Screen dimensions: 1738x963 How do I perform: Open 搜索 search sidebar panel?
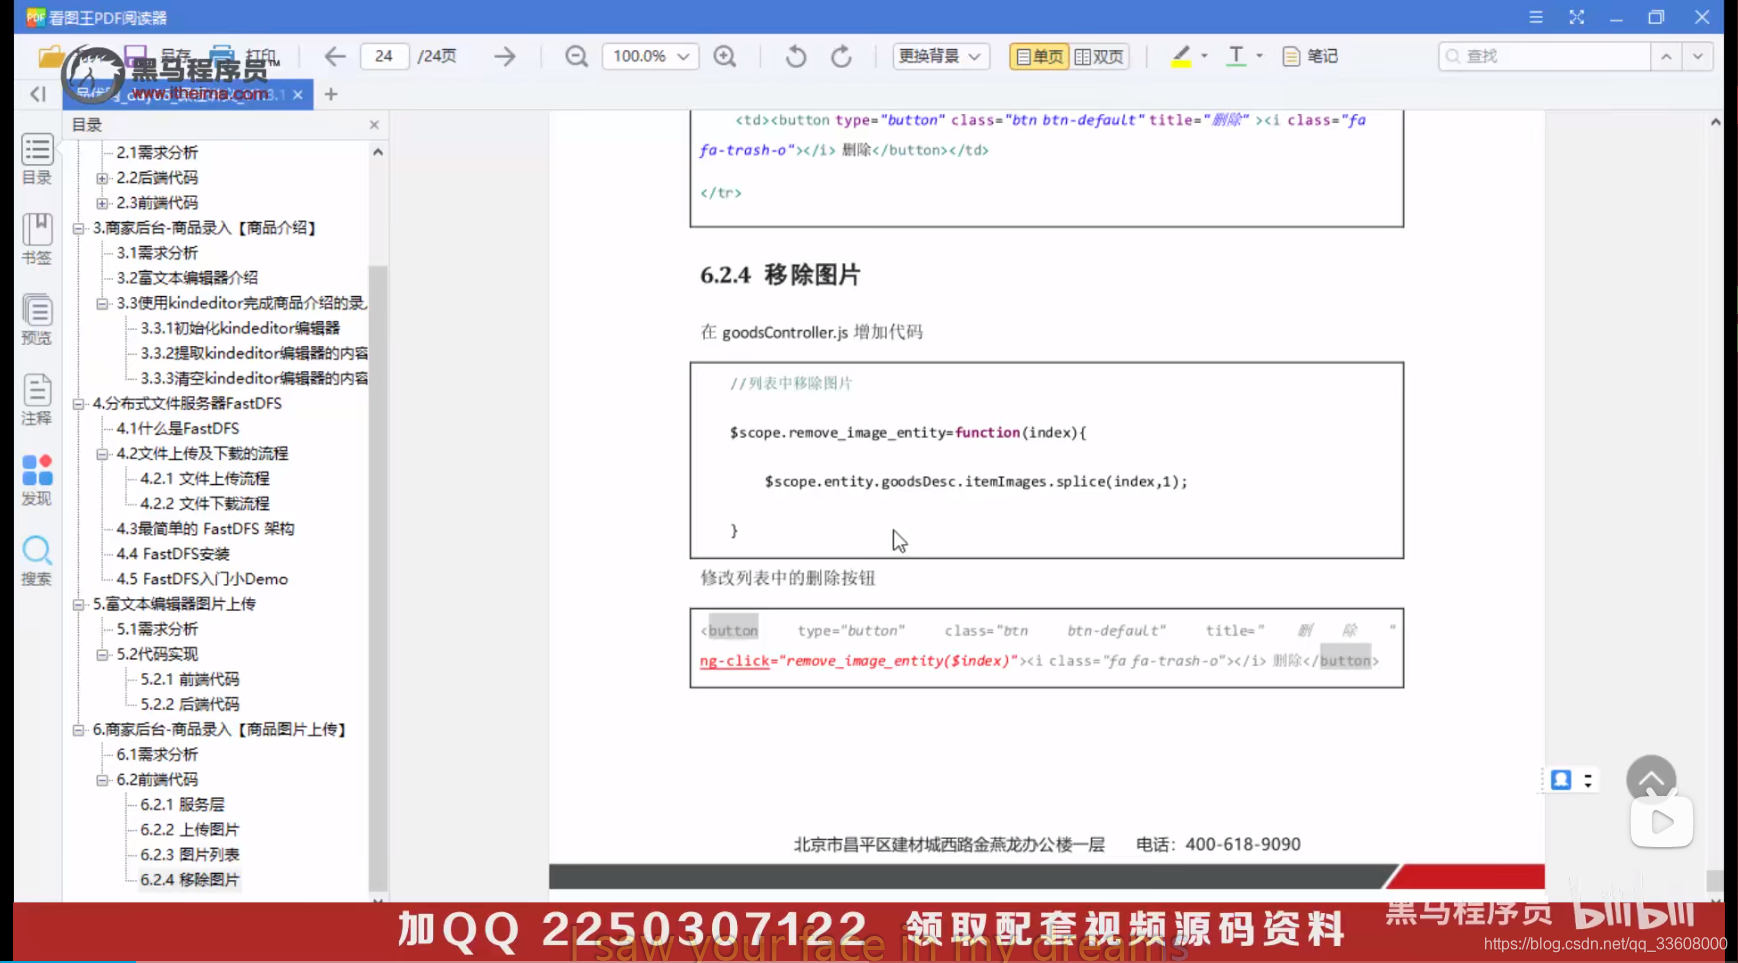click(37, 560)
